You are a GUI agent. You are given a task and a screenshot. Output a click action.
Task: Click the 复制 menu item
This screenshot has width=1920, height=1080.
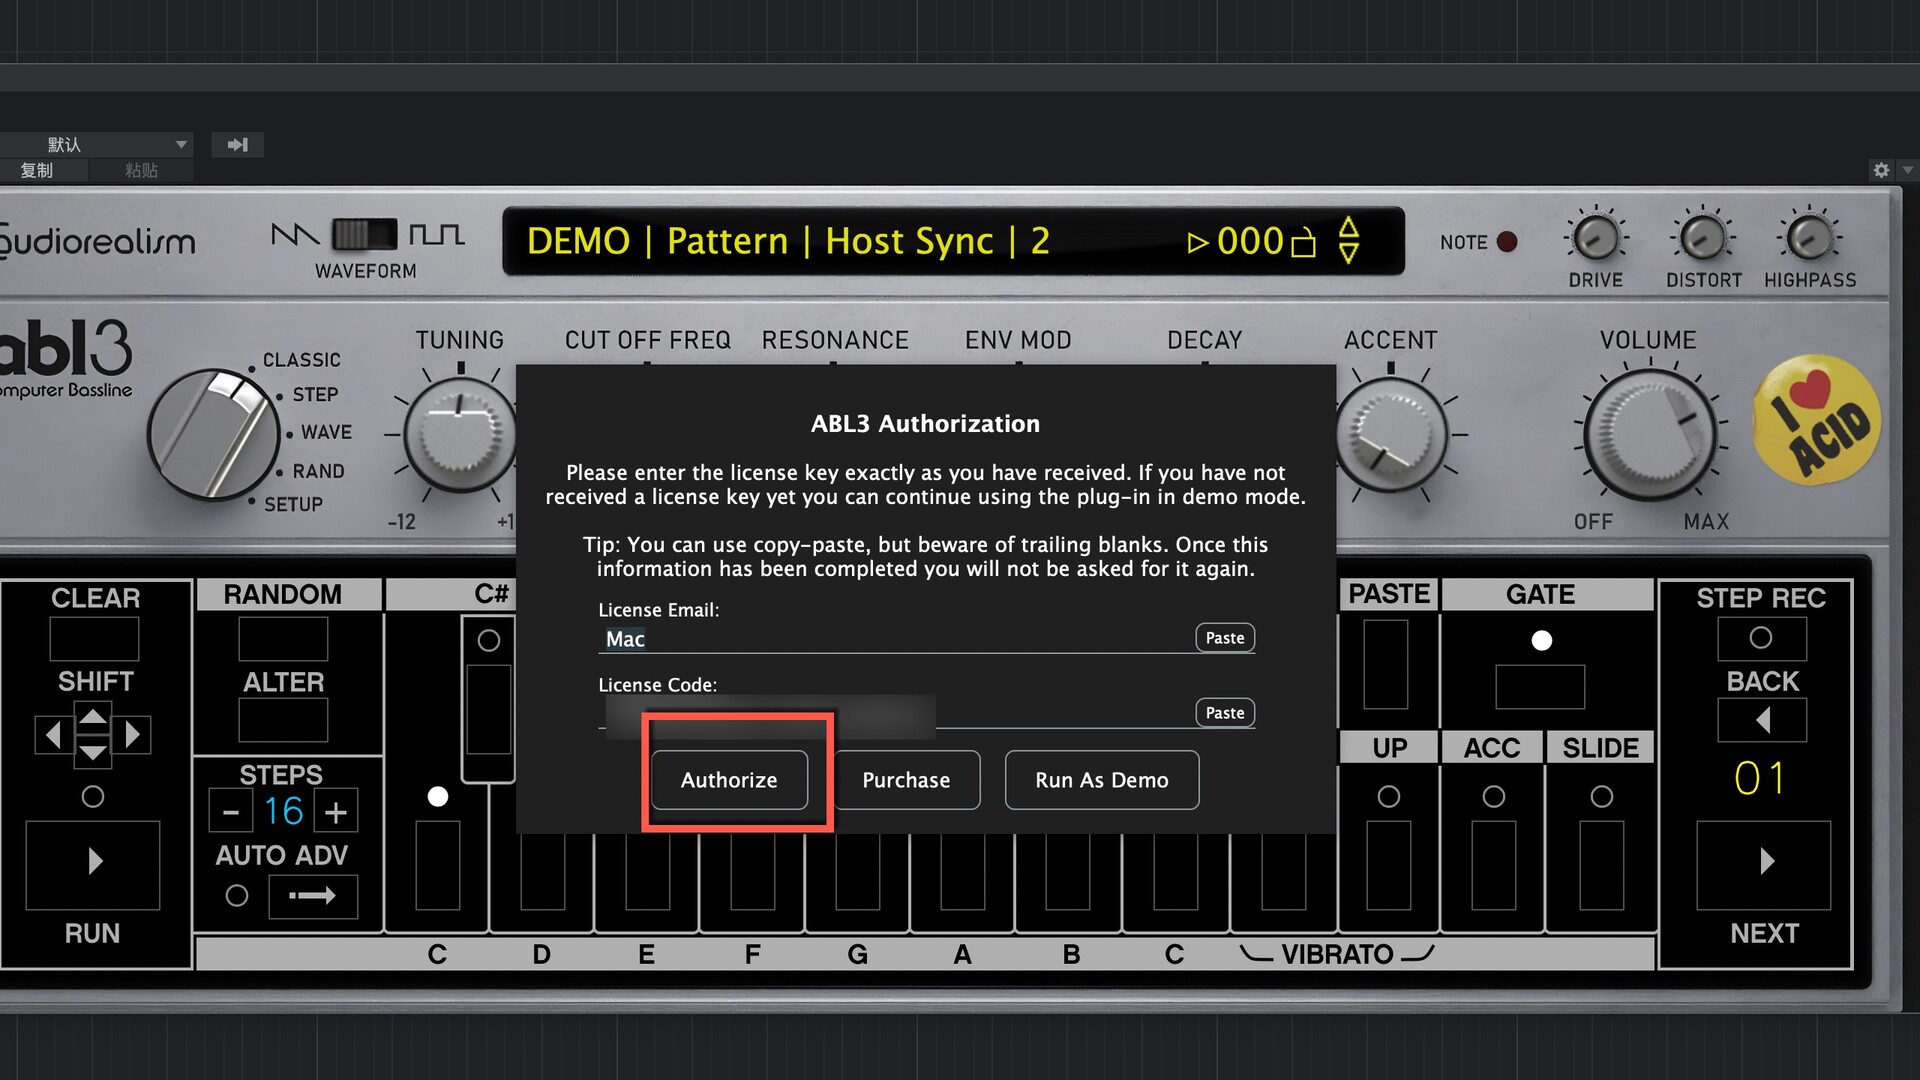[x=38, y=170]
